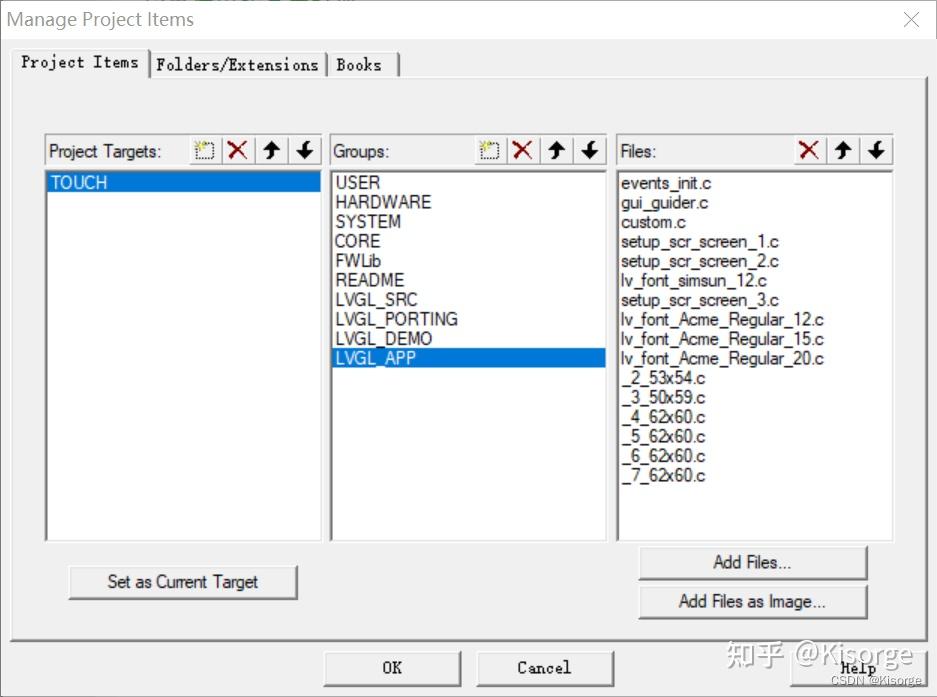Image resolution: width=937 pixels, height=697 pixels.
Task: Remove the selected file from Files list
Action: point(809,149)
